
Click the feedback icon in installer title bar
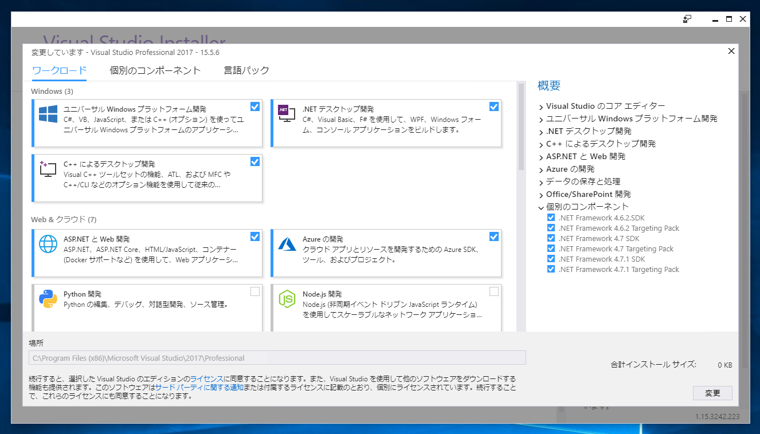687,19
